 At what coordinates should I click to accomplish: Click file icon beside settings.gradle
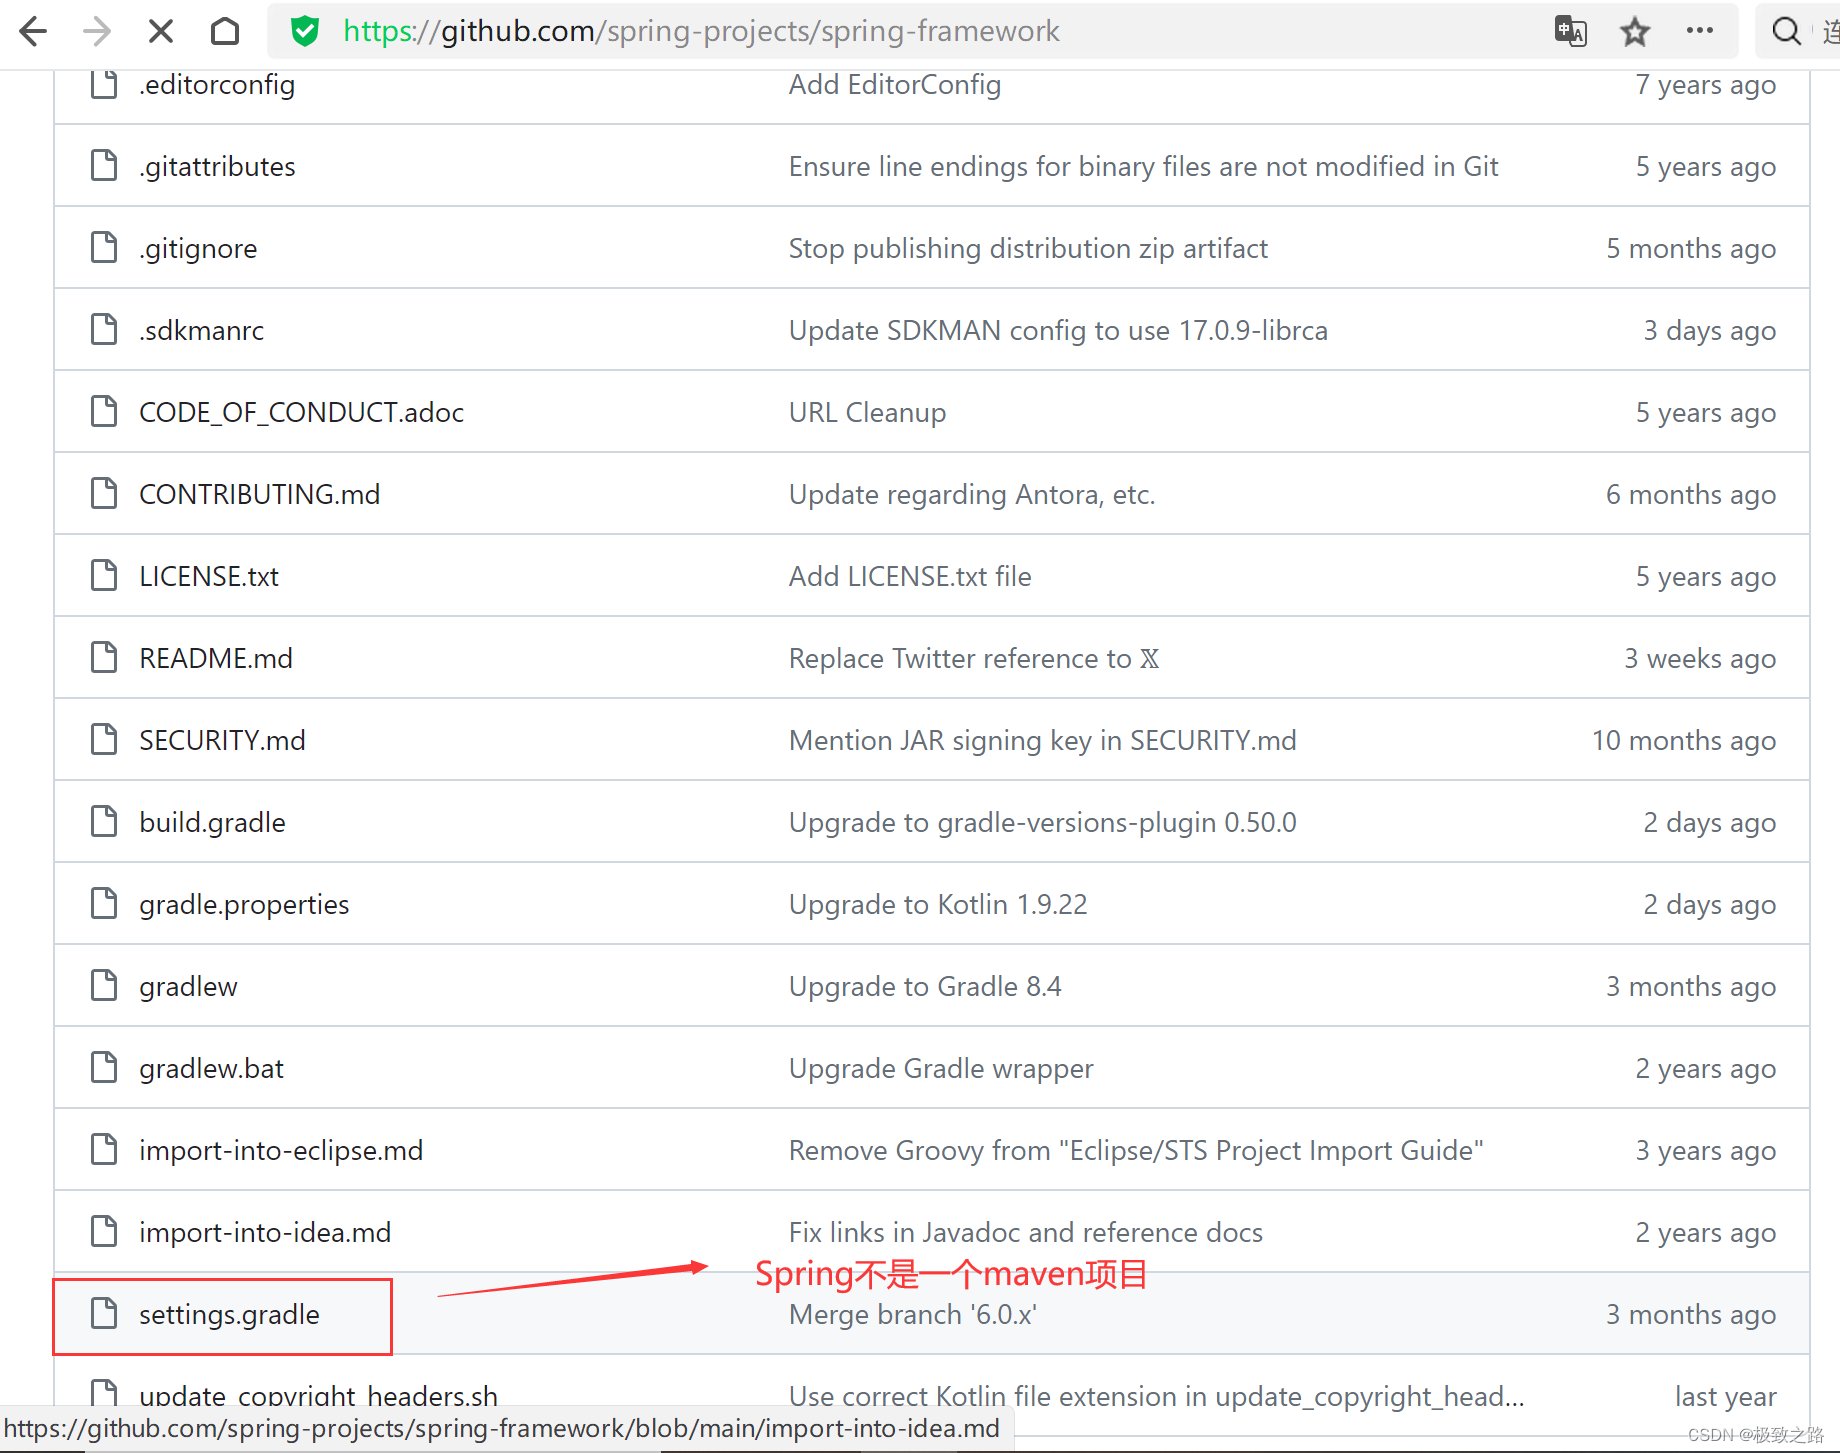(104, 1313)
